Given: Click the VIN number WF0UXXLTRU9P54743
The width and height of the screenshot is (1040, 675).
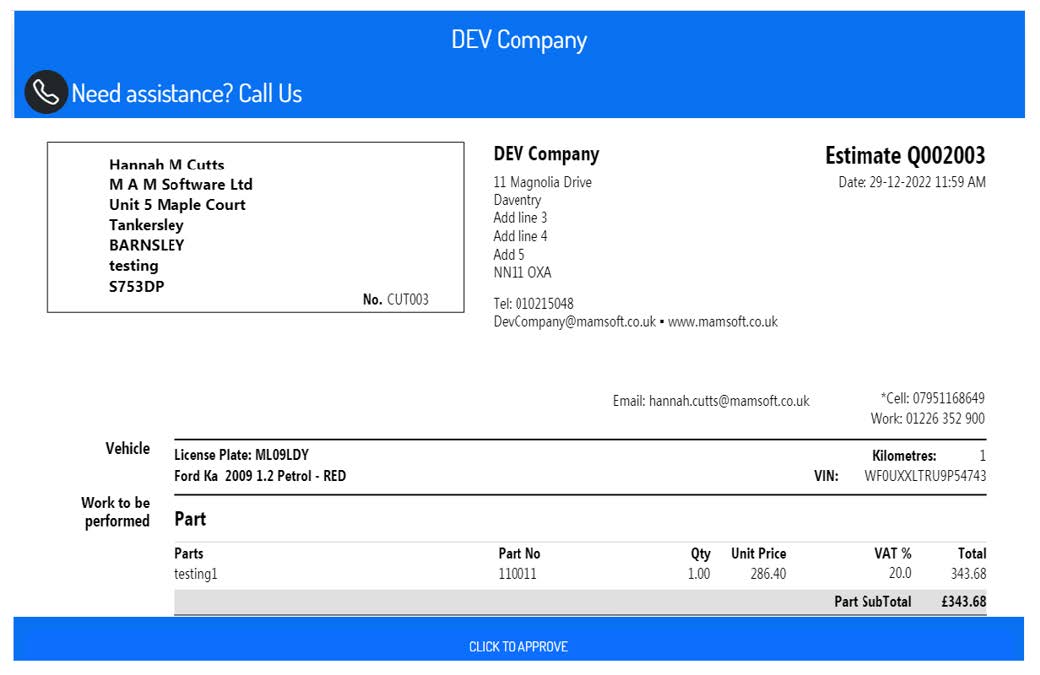Looking at the screenshot, I should point(925,476).
